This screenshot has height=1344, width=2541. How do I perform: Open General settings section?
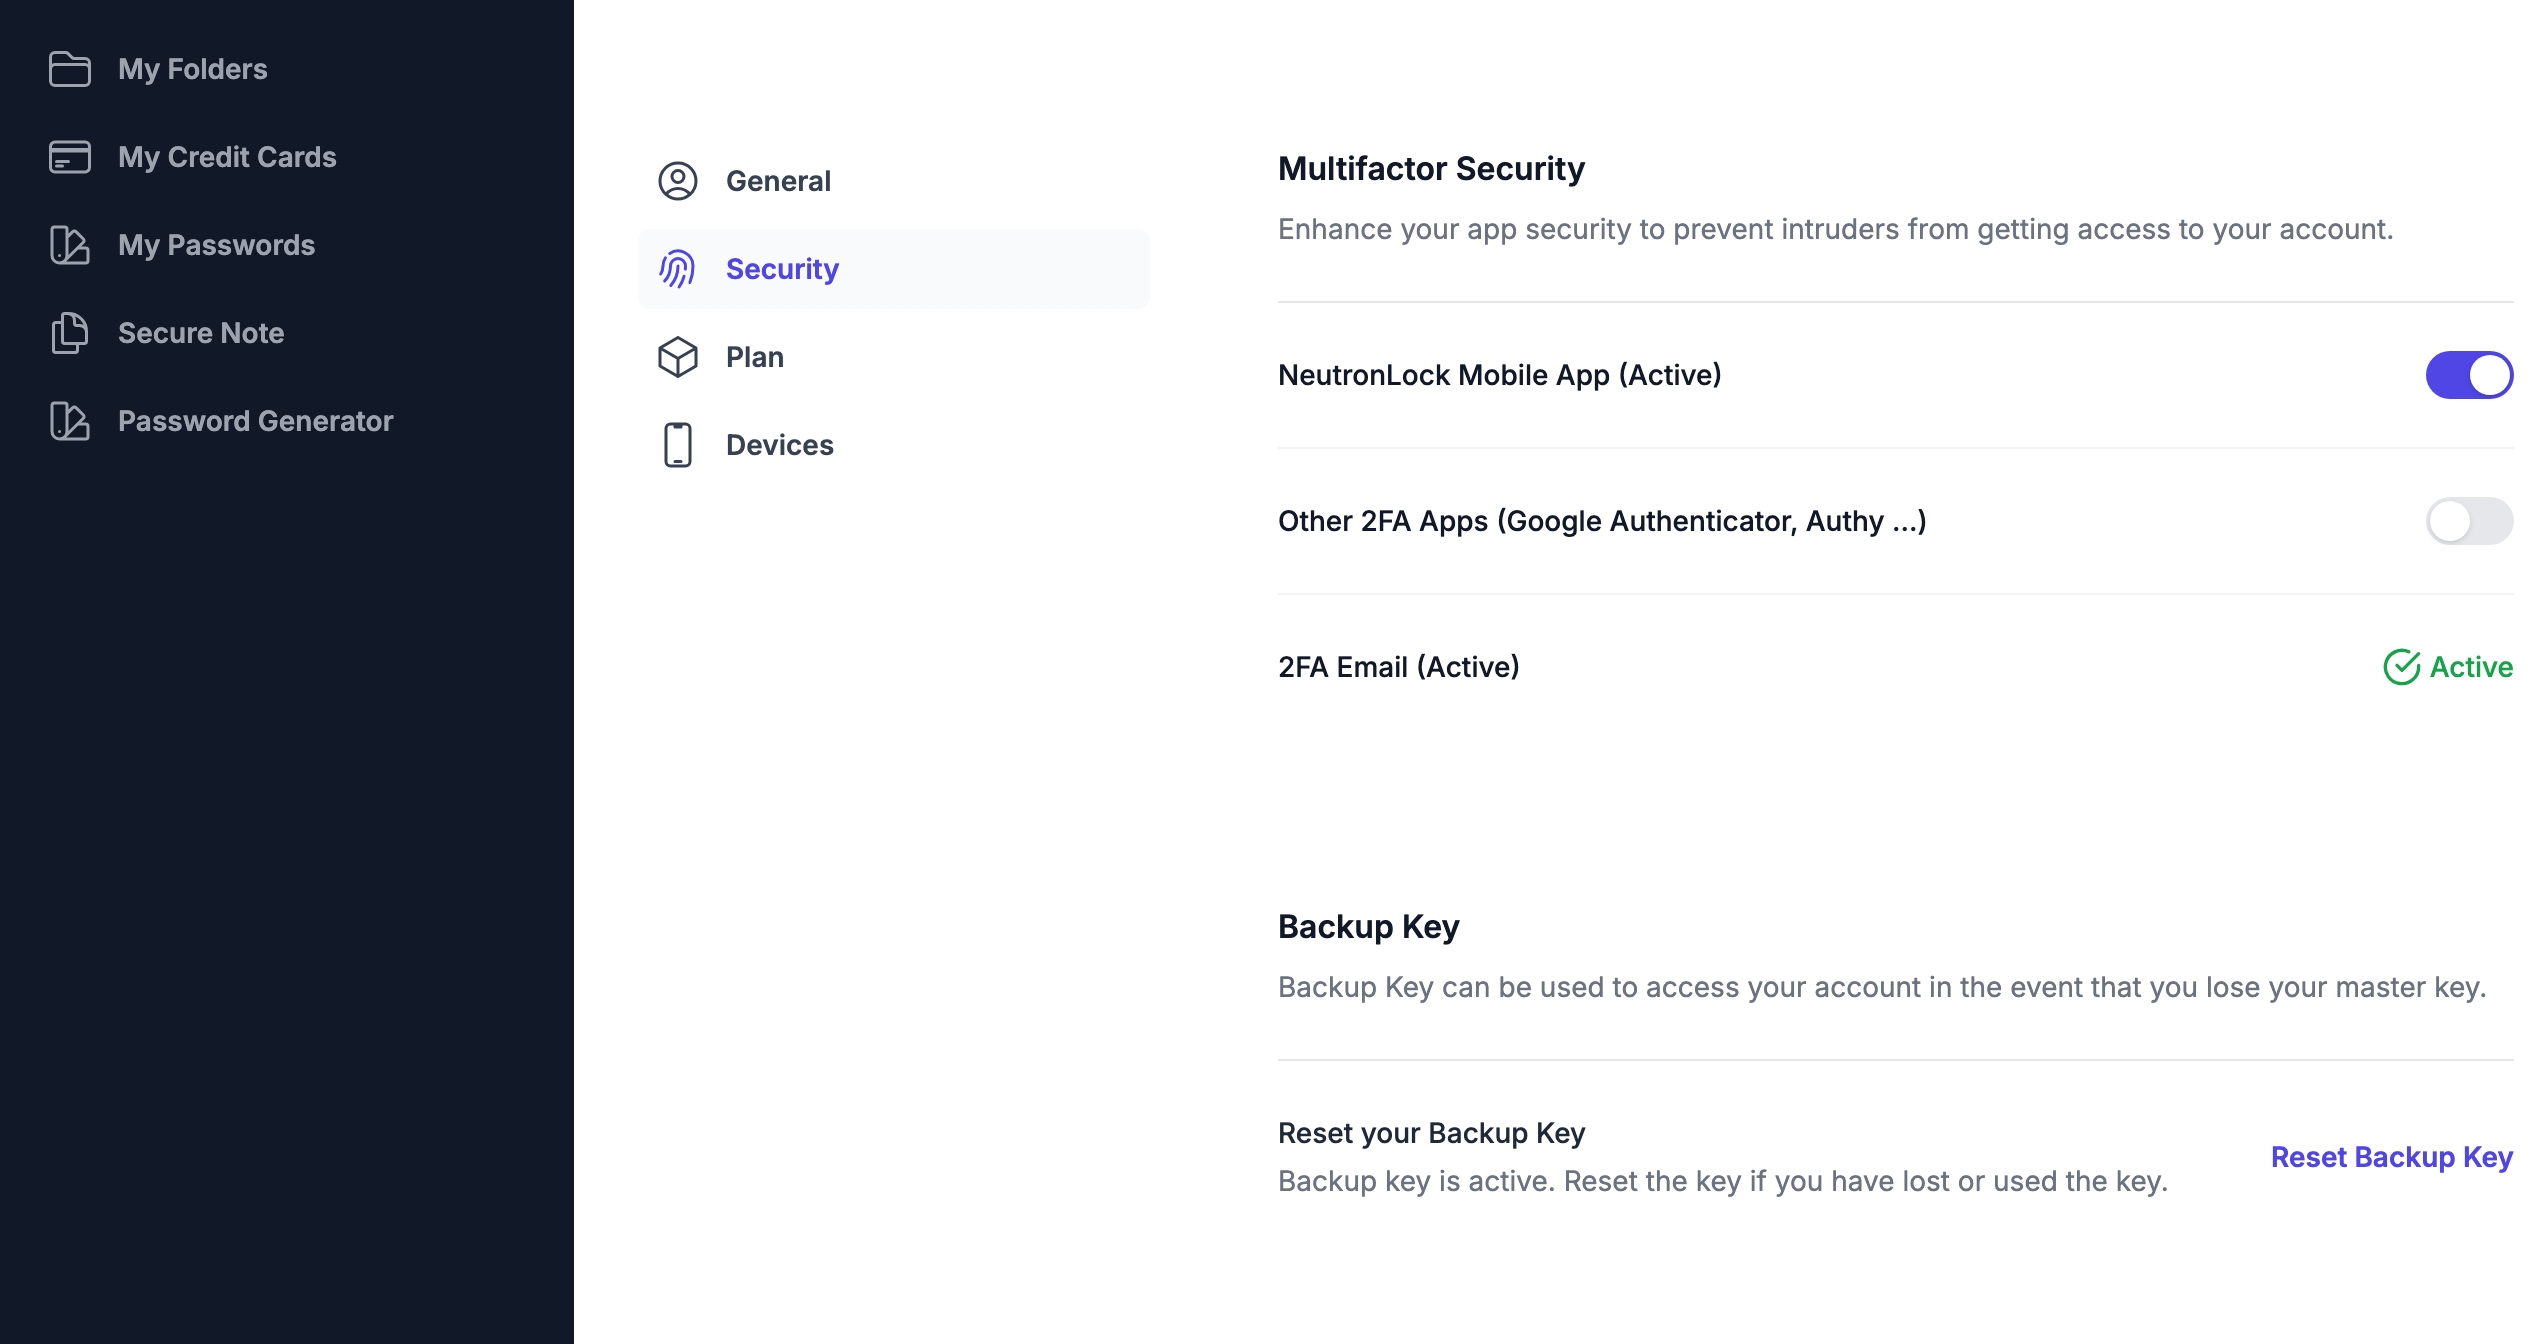(778, 180)
